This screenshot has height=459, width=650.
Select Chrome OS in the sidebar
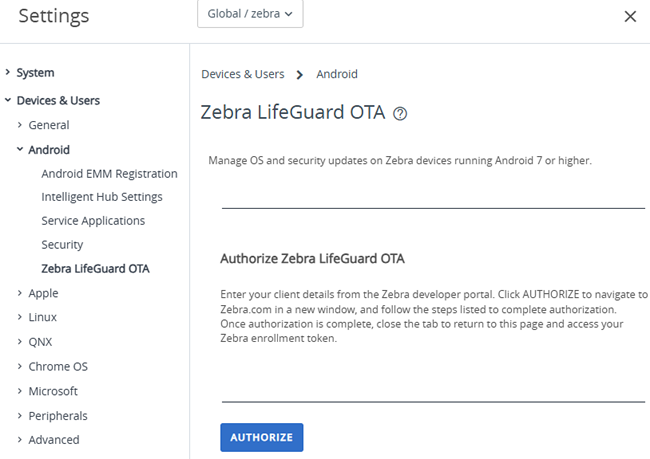point(58,367)
